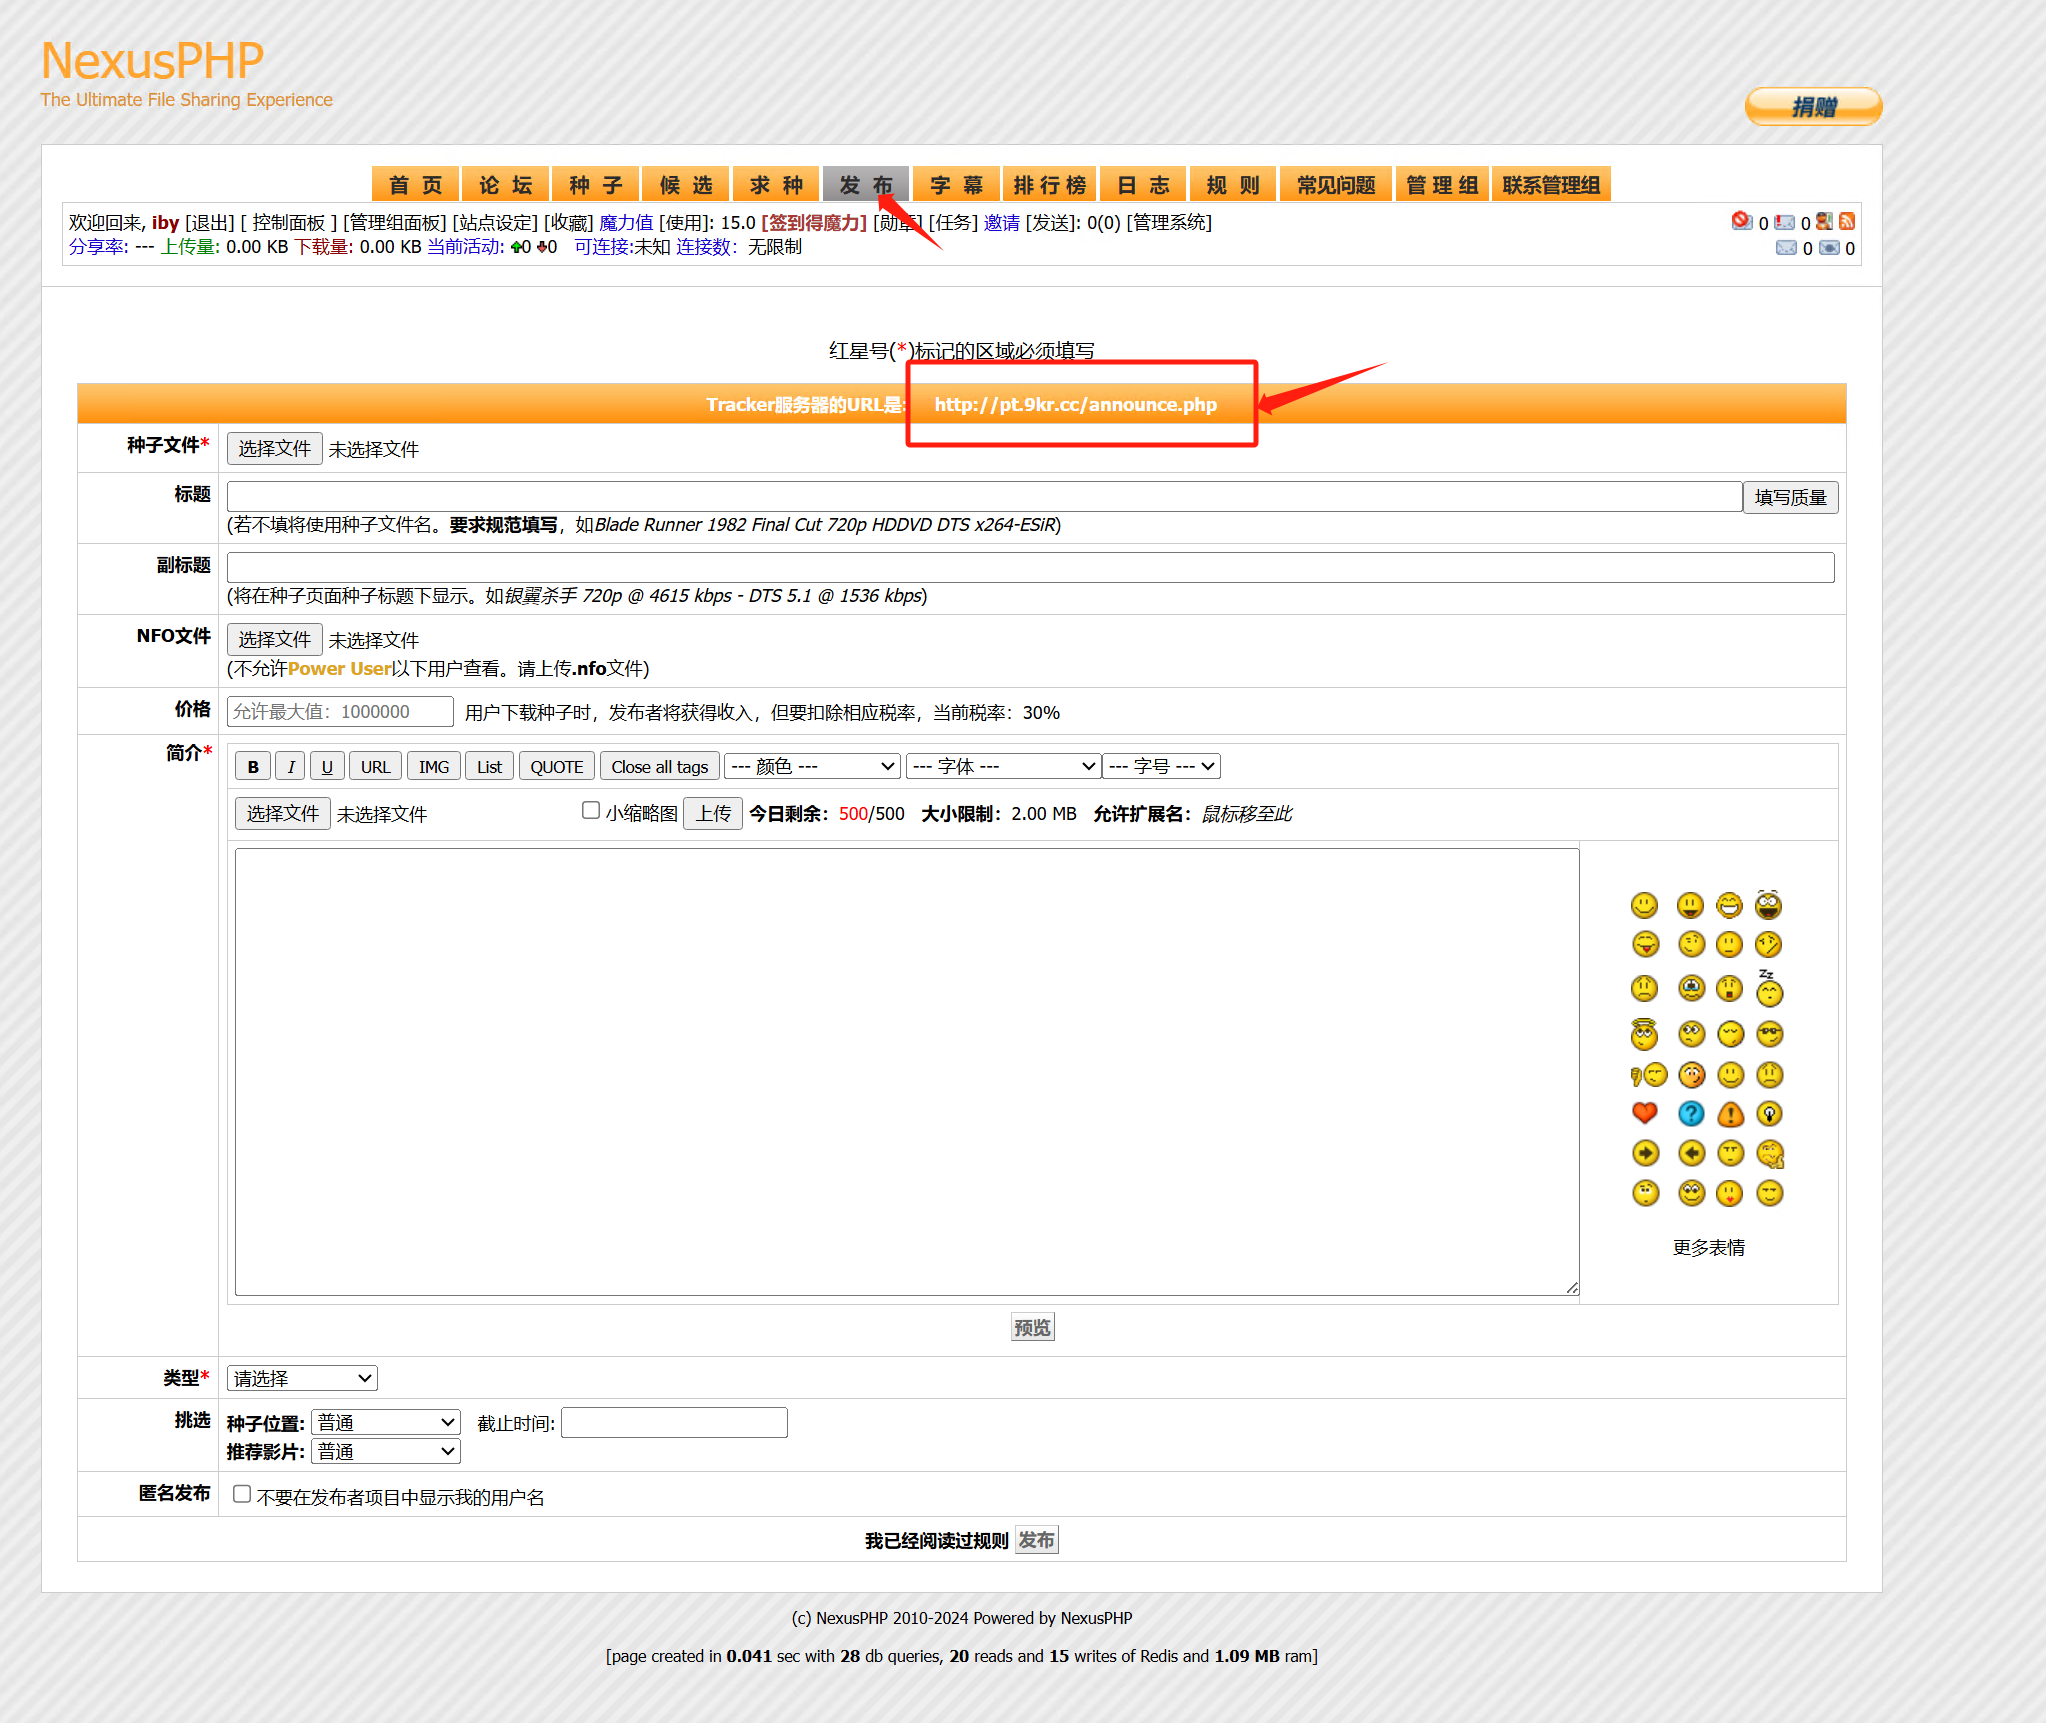
Task: Open the 种子位置 dropdown
Action: (386, 1422)
